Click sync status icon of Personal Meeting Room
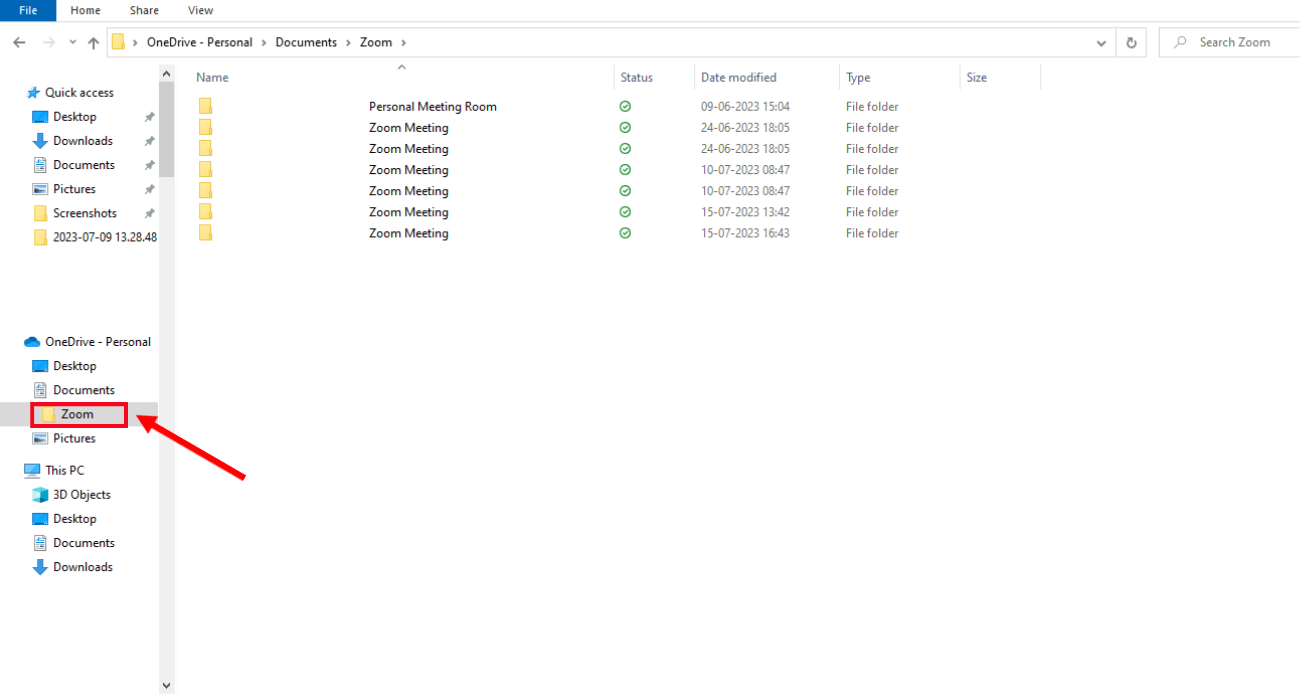The height and width of the screenshot is (700, 1300). tap(625, 106)
